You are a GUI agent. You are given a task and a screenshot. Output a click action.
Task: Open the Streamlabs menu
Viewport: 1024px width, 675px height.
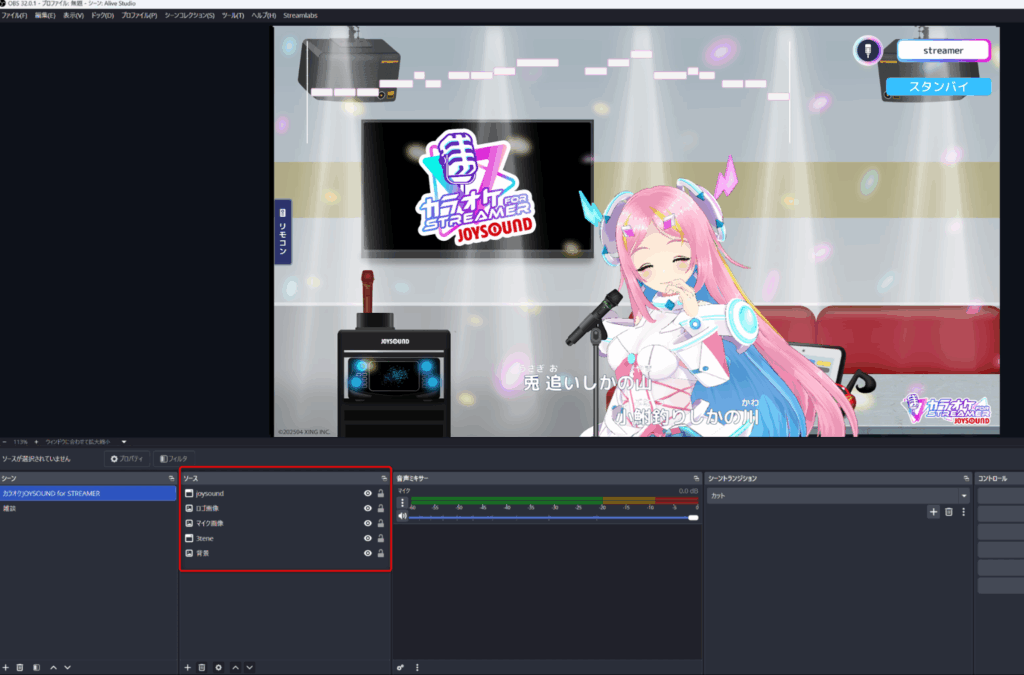click(x=302, y=16)
